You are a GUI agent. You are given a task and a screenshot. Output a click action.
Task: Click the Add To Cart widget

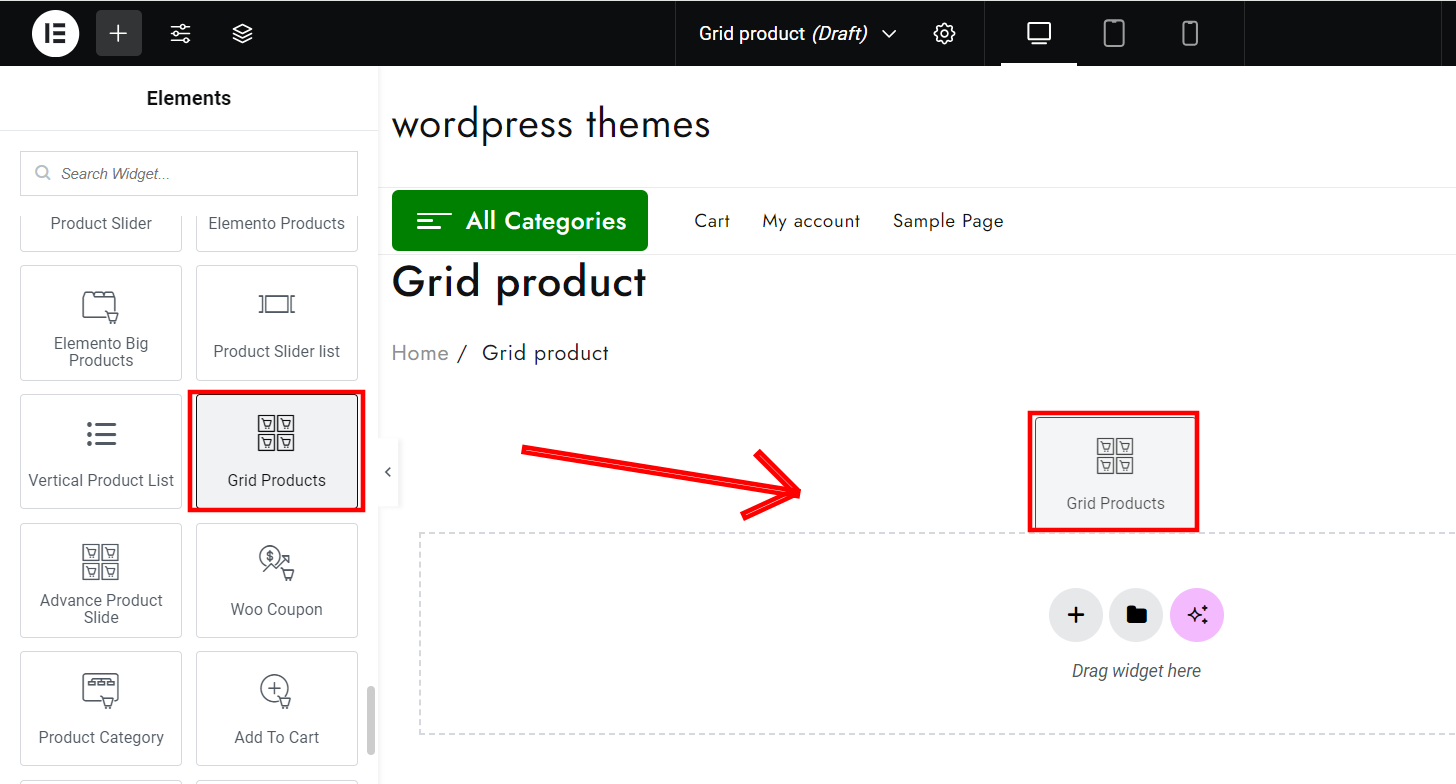277,708
